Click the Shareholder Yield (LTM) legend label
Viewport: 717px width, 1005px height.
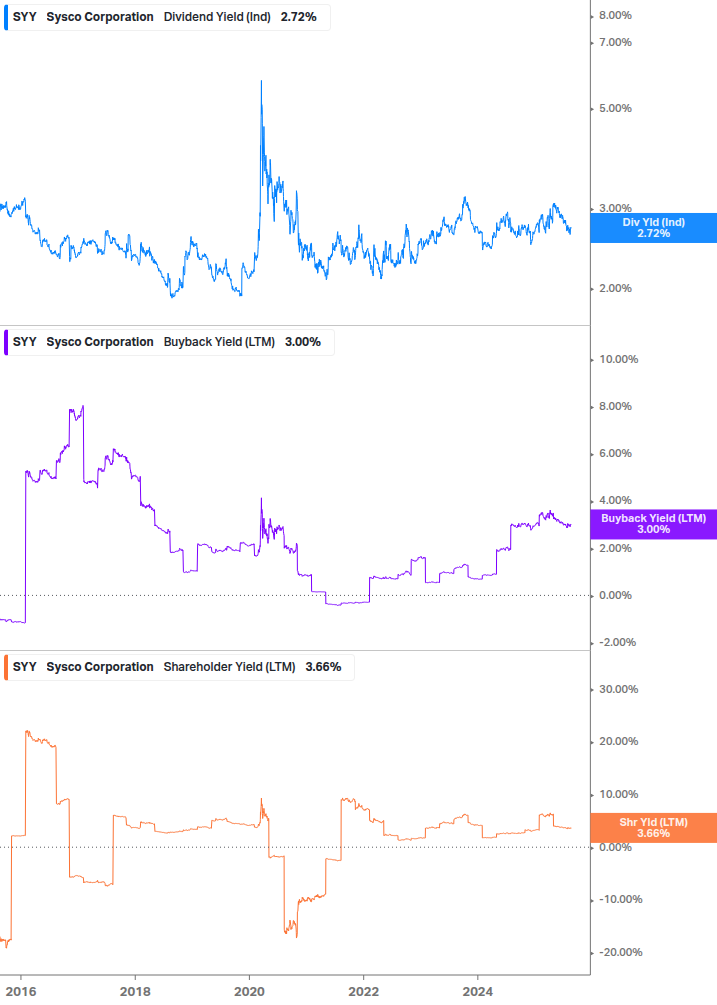229,667
